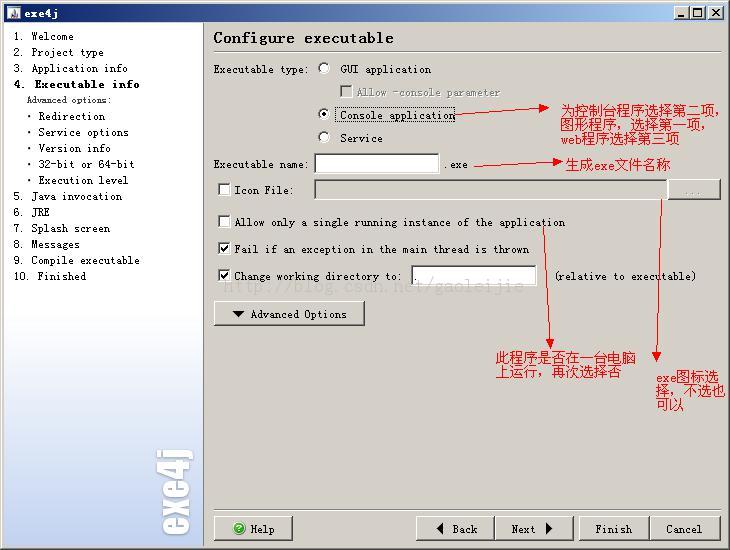Viewport: 730px width, 550px height.
Task: Select the Console application radio button
Action: click(x=324, y=114)
